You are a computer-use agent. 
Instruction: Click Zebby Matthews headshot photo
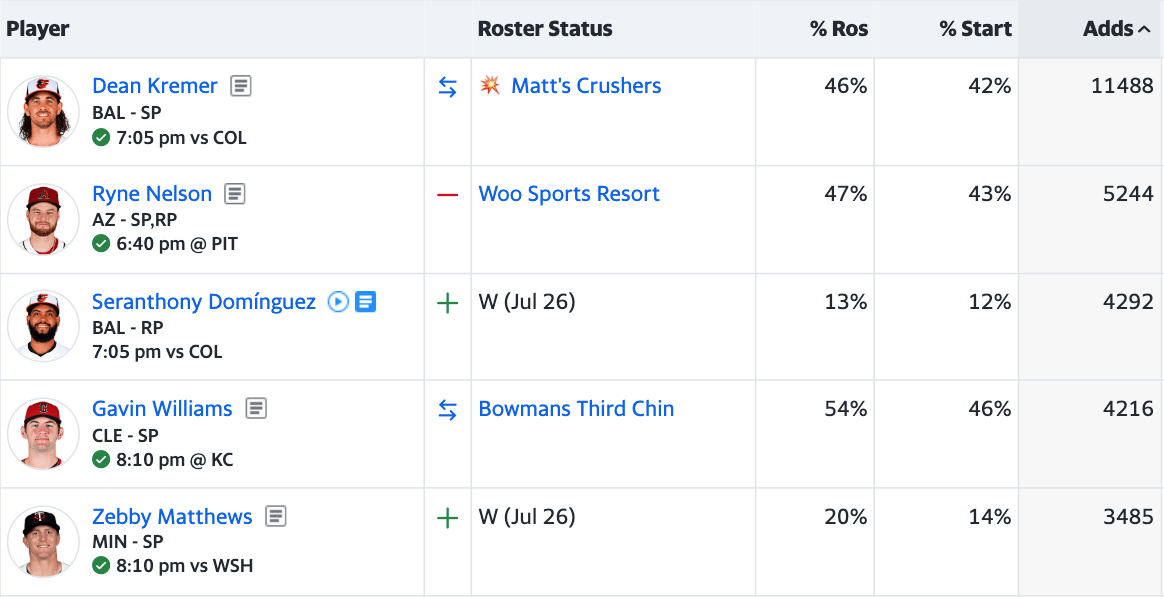point(43,542)
